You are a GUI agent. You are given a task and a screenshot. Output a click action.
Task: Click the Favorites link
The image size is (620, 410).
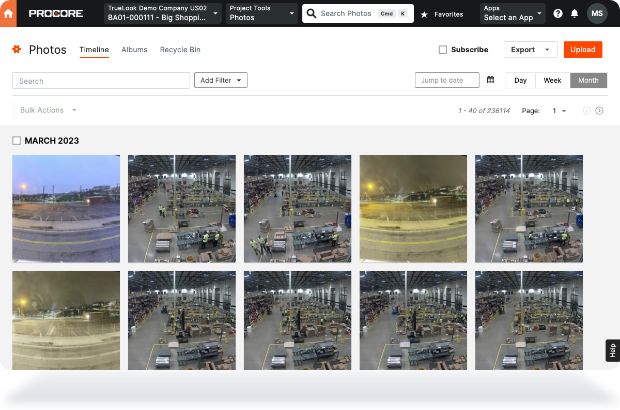(448, 14)
